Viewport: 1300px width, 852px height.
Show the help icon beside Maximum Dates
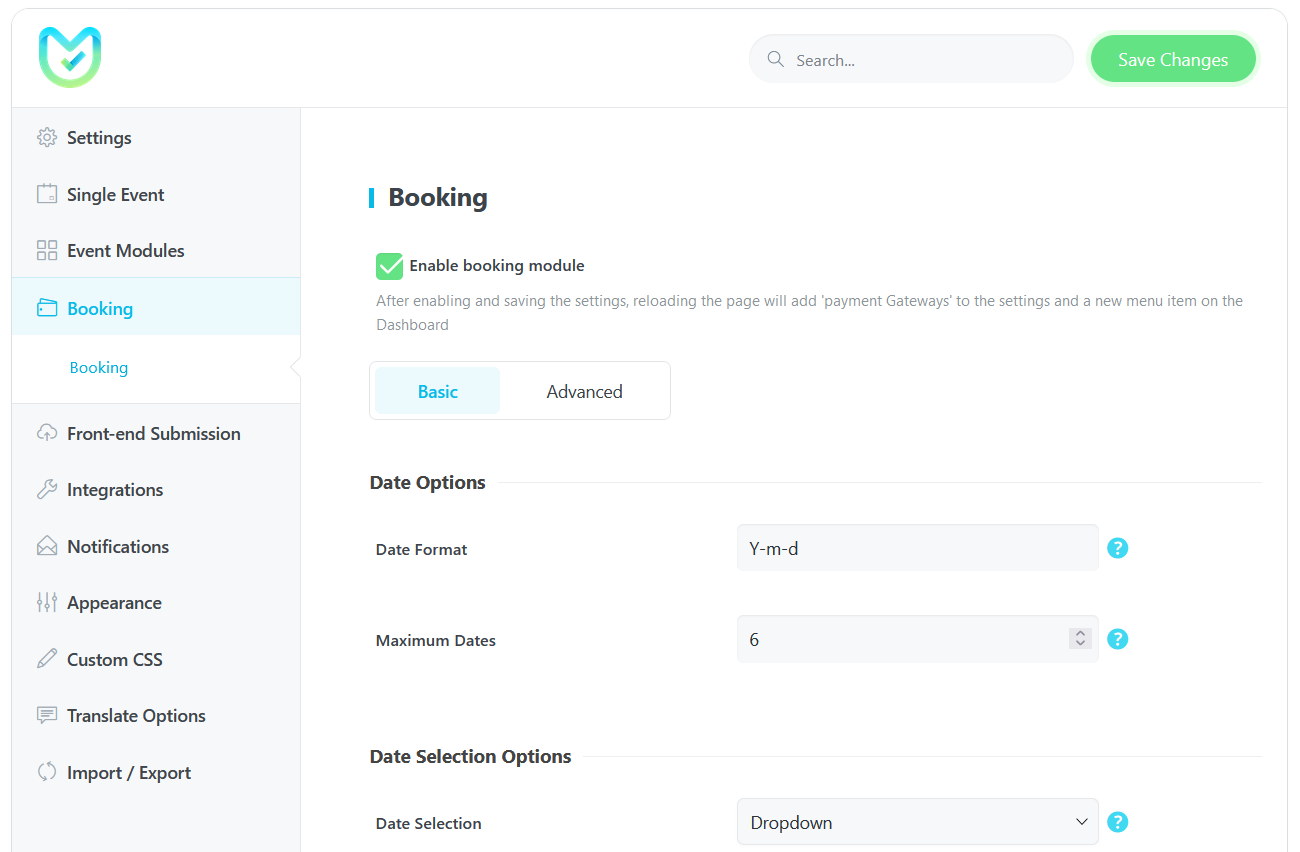pyautogui.click(x=1118, y=639)
